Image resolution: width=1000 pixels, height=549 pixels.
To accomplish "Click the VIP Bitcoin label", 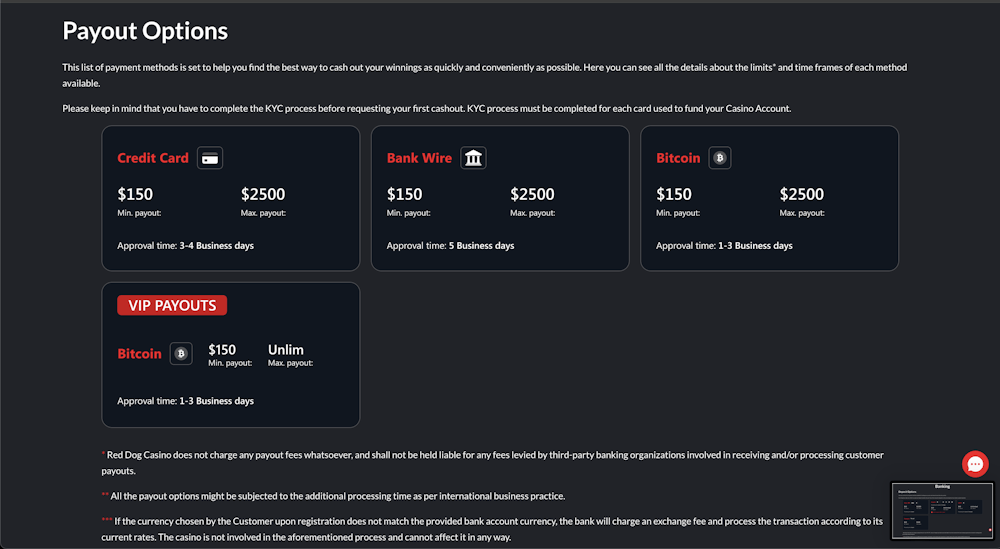I will point(140,354).
